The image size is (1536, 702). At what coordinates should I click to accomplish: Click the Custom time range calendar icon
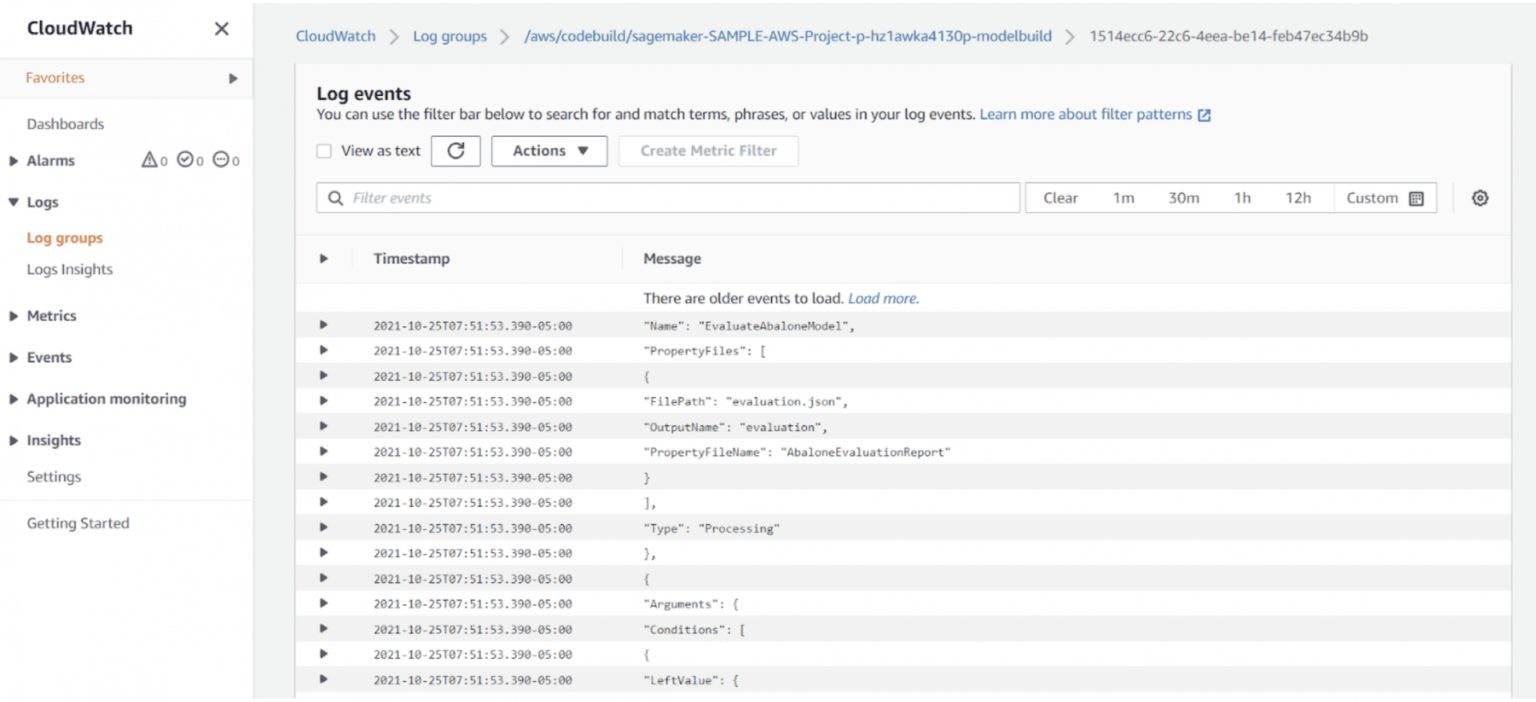pyautogui.click(x=1416, y=198)
